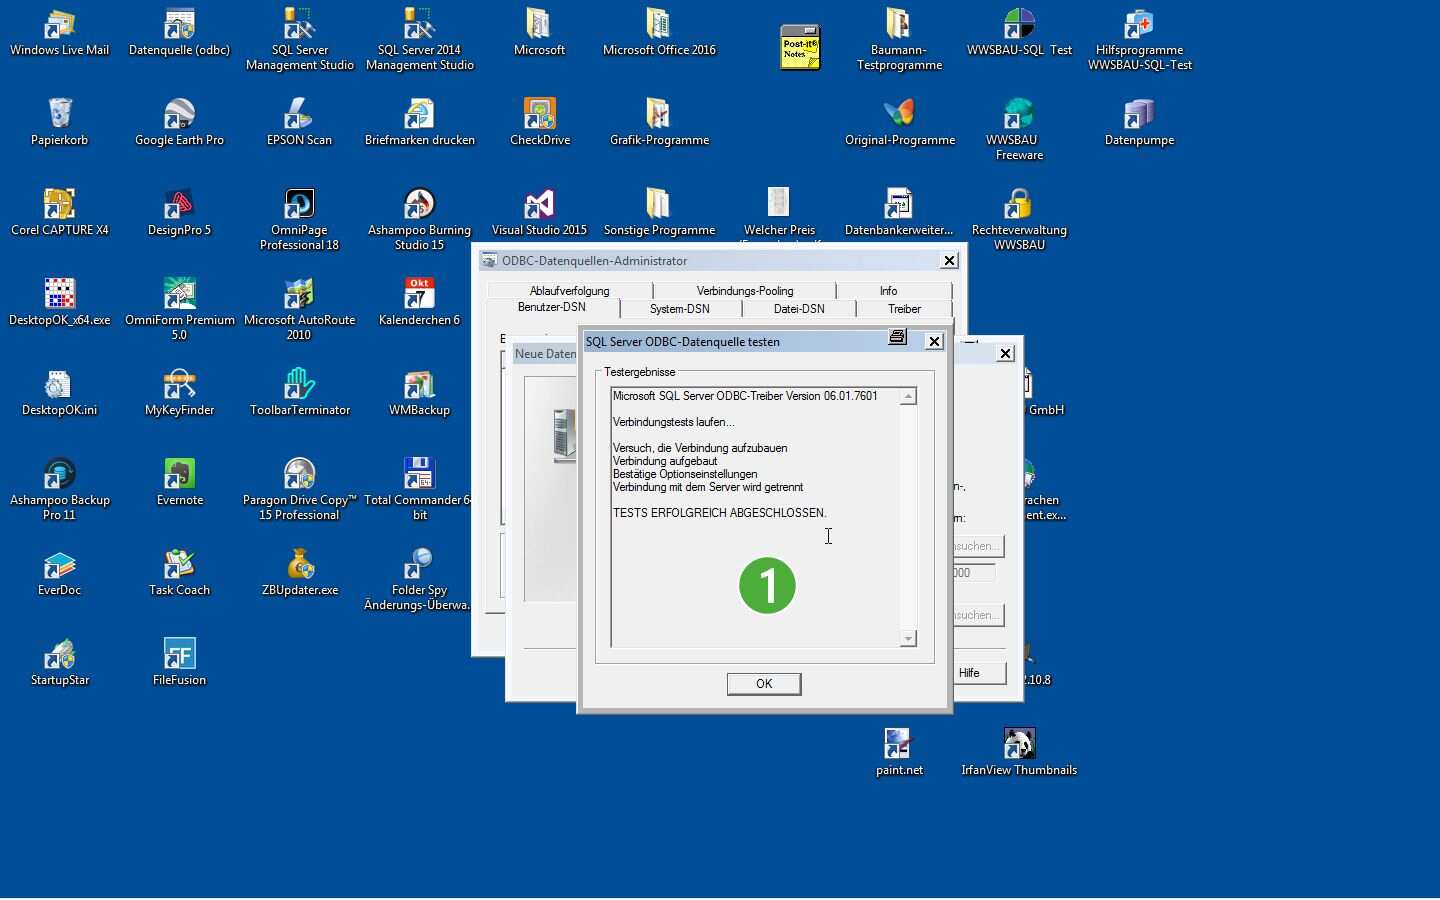Click printer icon in test dialog title

pos(898,338)
